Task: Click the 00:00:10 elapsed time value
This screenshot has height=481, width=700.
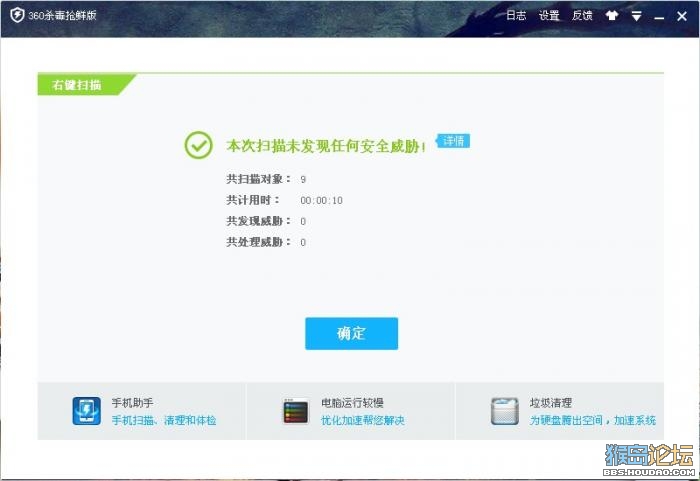Action: [321, 201]
